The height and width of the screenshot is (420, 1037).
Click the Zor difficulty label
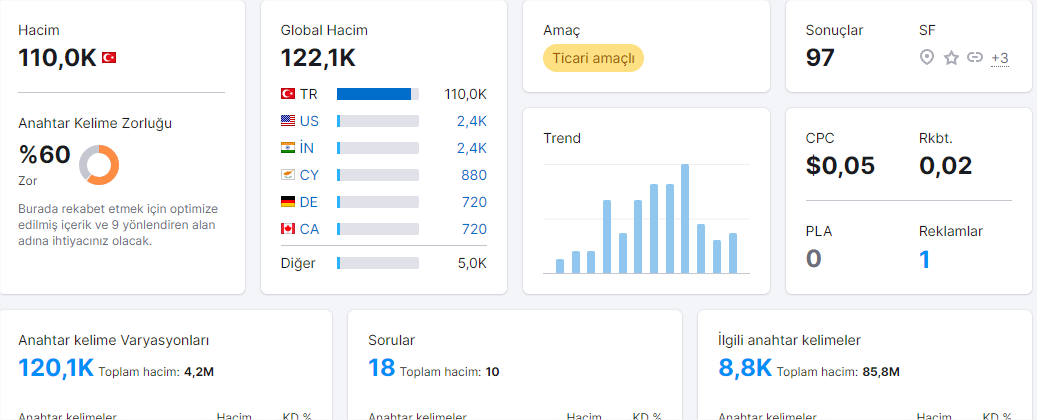[27, 180]
